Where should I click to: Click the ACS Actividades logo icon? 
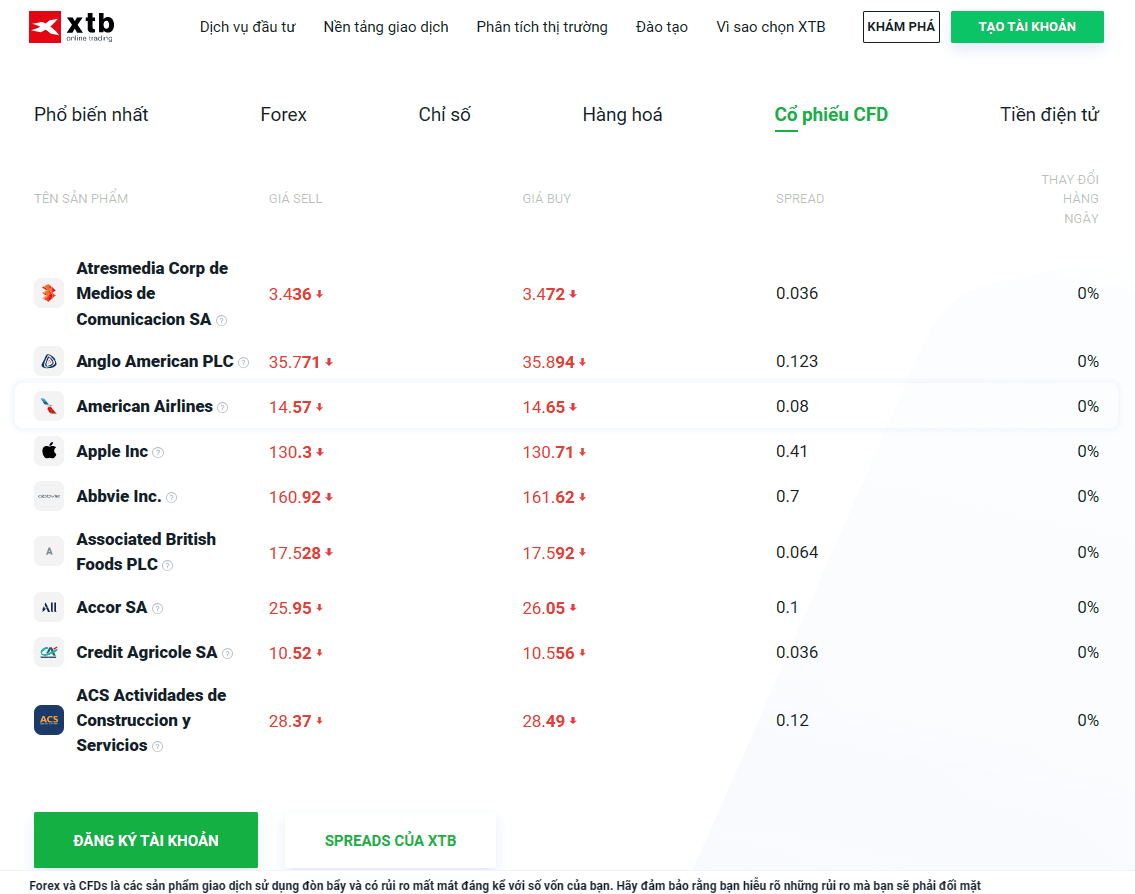pyautogui.click(x=48, y=720)
